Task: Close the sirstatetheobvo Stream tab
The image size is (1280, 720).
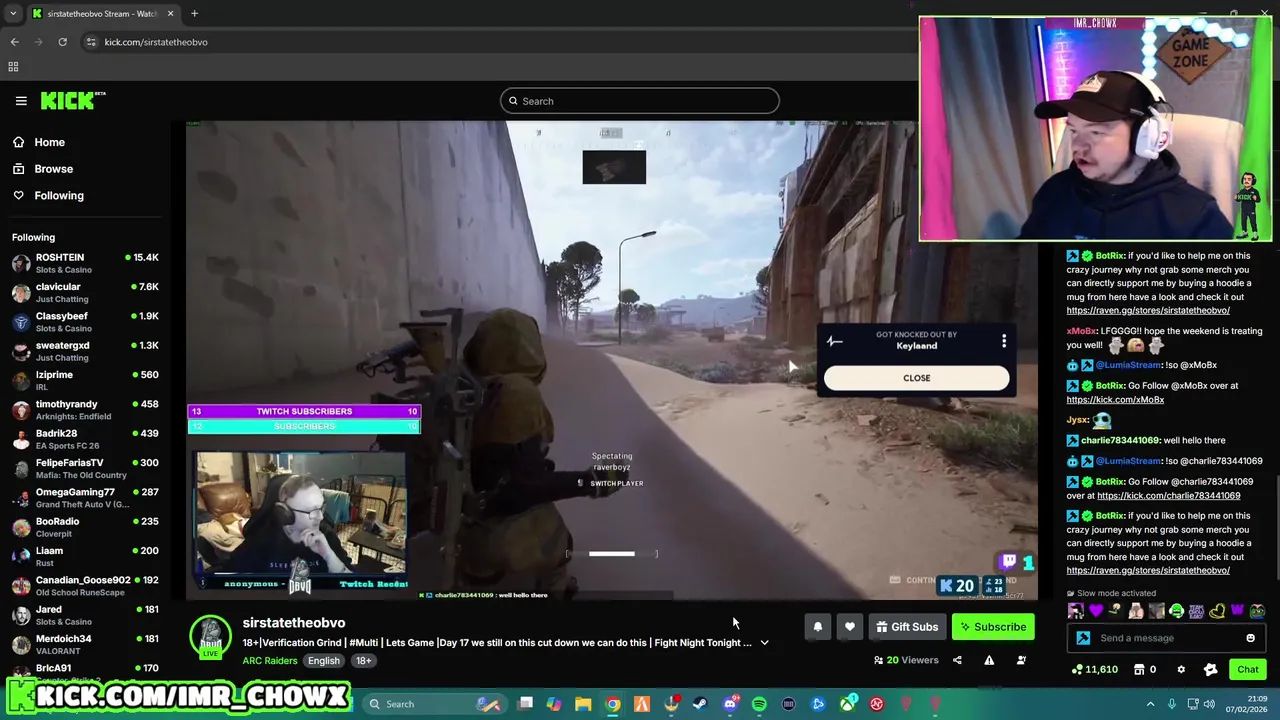Action: coord(170,14)
